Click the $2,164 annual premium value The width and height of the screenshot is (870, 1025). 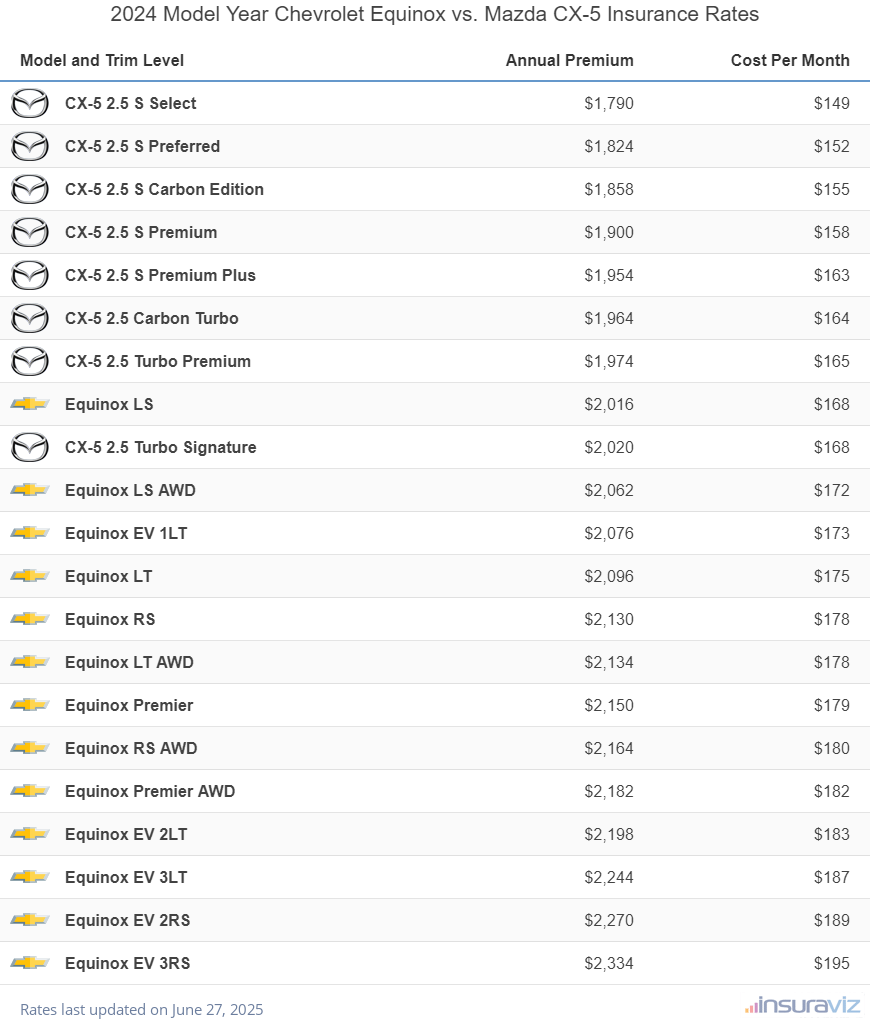point(609,748)
